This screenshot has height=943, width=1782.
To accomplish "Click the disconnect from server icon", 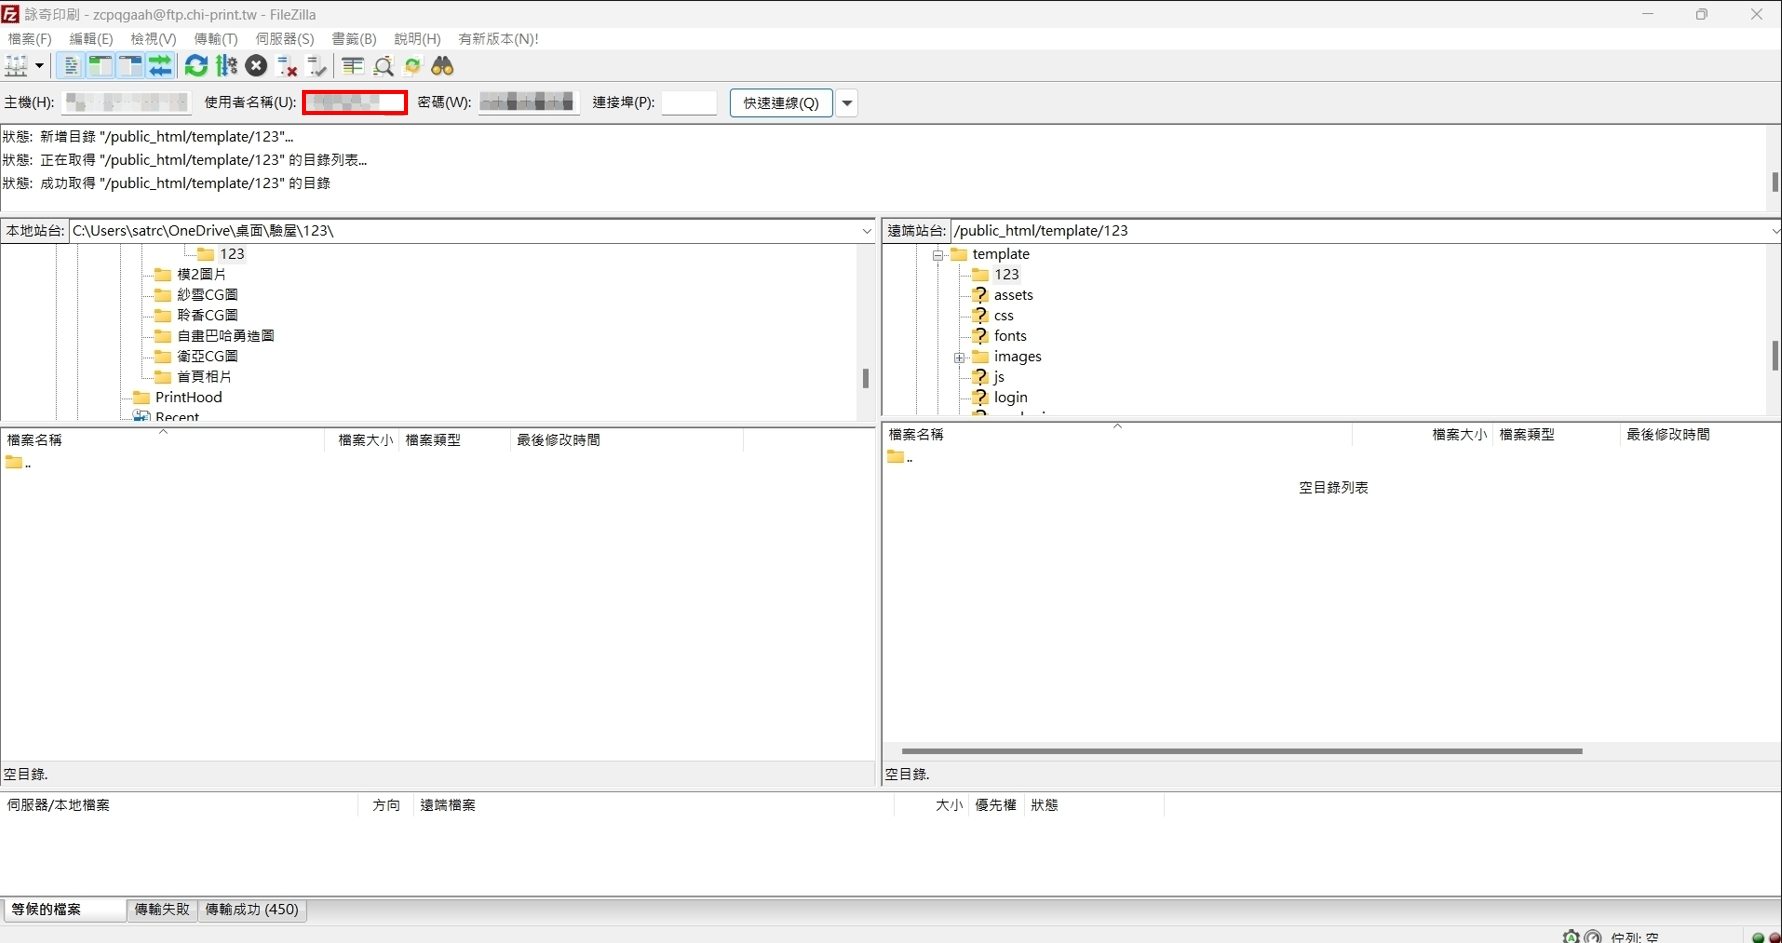I will pyautogui.click(x=287, y=66).
